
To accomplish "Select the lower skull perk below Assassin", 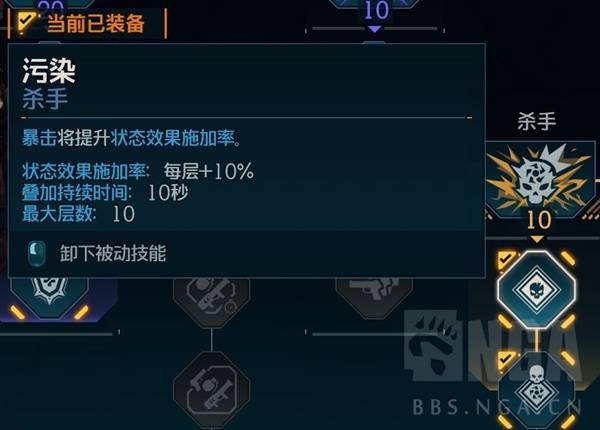I will tap(536, 390).
